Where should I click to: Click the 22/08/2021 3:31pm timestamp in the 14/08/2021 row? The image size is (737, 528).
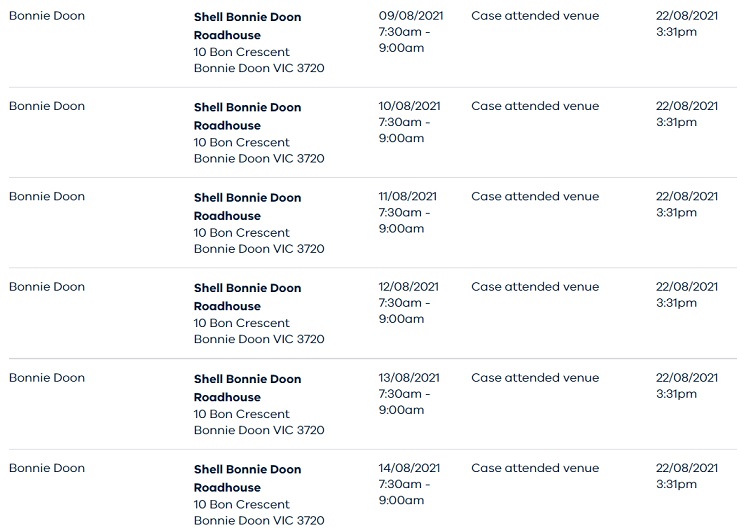coord(686,475)
